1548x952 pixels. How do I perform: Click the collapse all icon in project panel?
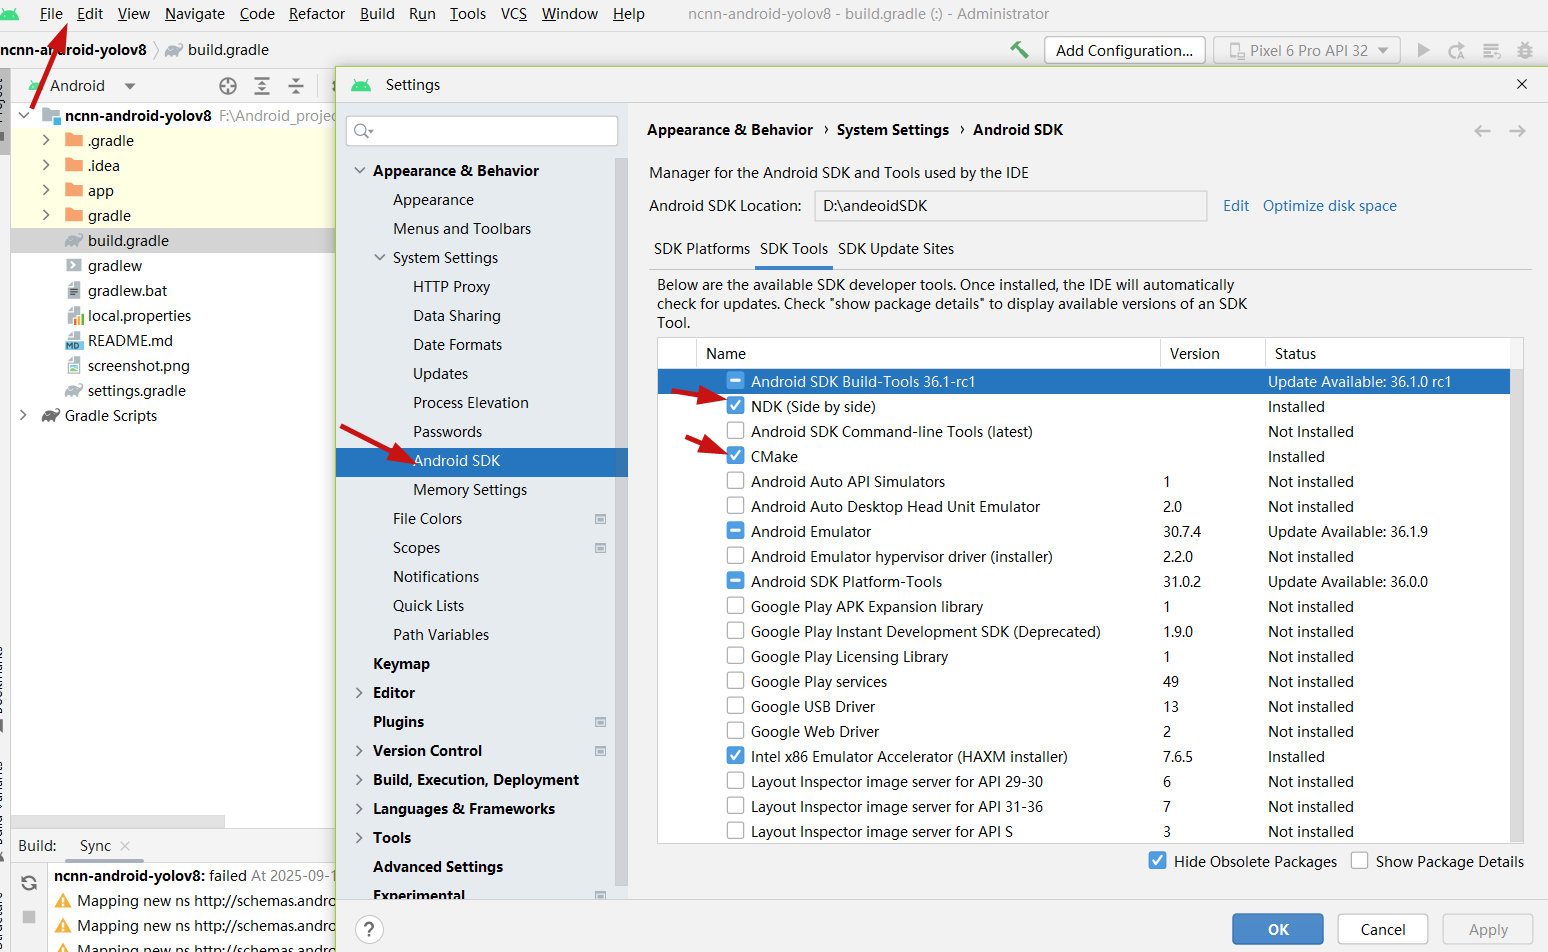(296, 86)
